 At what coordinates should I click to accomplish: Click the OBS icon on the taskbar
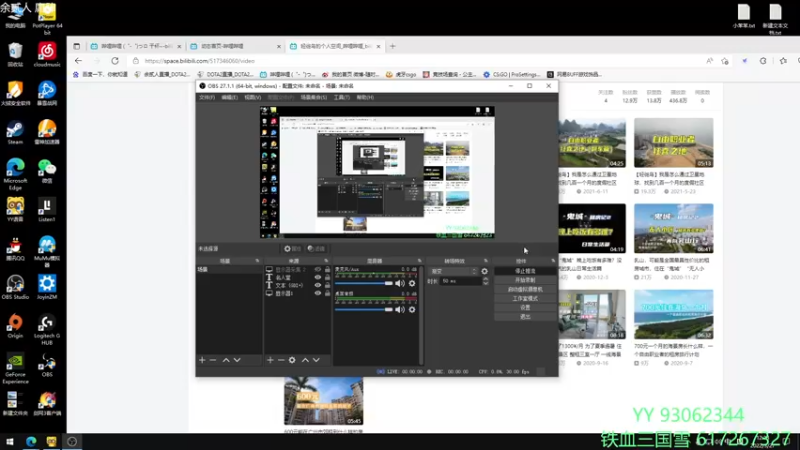pos(72,442)
